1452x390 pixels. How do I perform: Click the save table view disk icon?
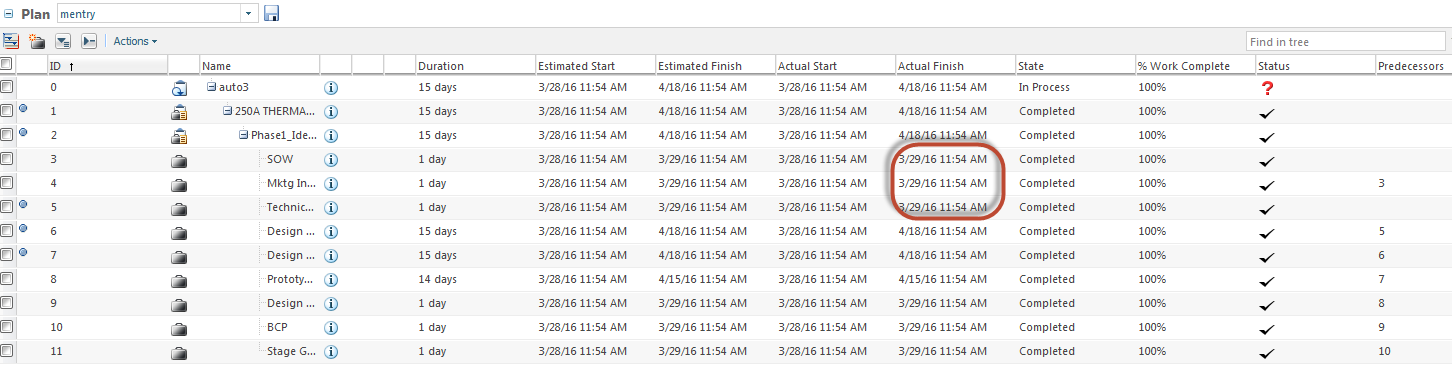click(x=271, y=14)
